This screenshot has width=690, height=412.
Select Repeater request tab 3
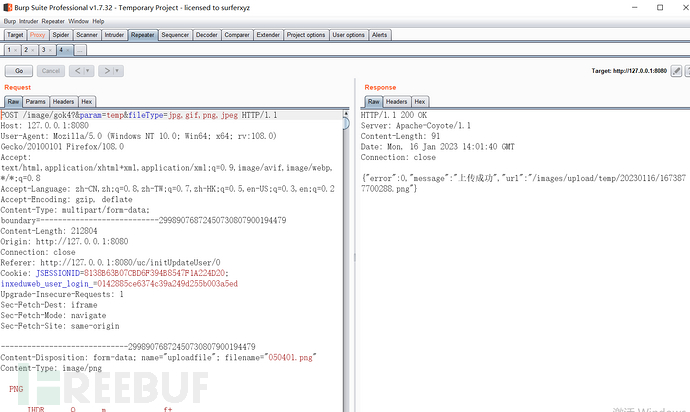pyautogui.click(x=43, y=50)
